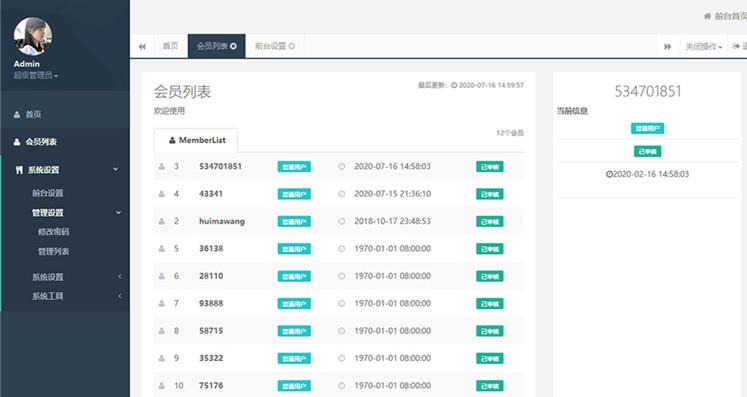
Task: Click member name 534701851 in the list
Action: [x=220, y=166]
